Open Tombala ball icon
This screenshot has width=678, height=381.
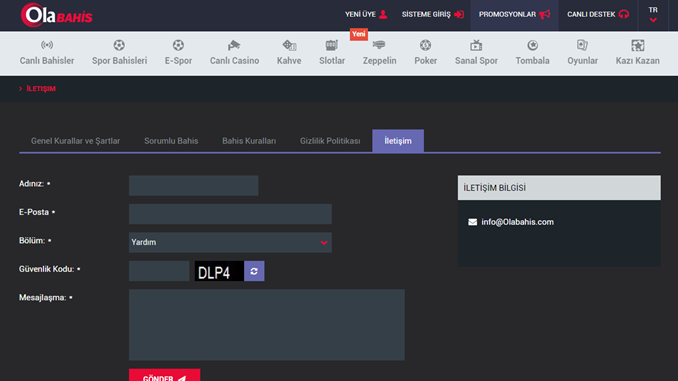tap(532, 45)
